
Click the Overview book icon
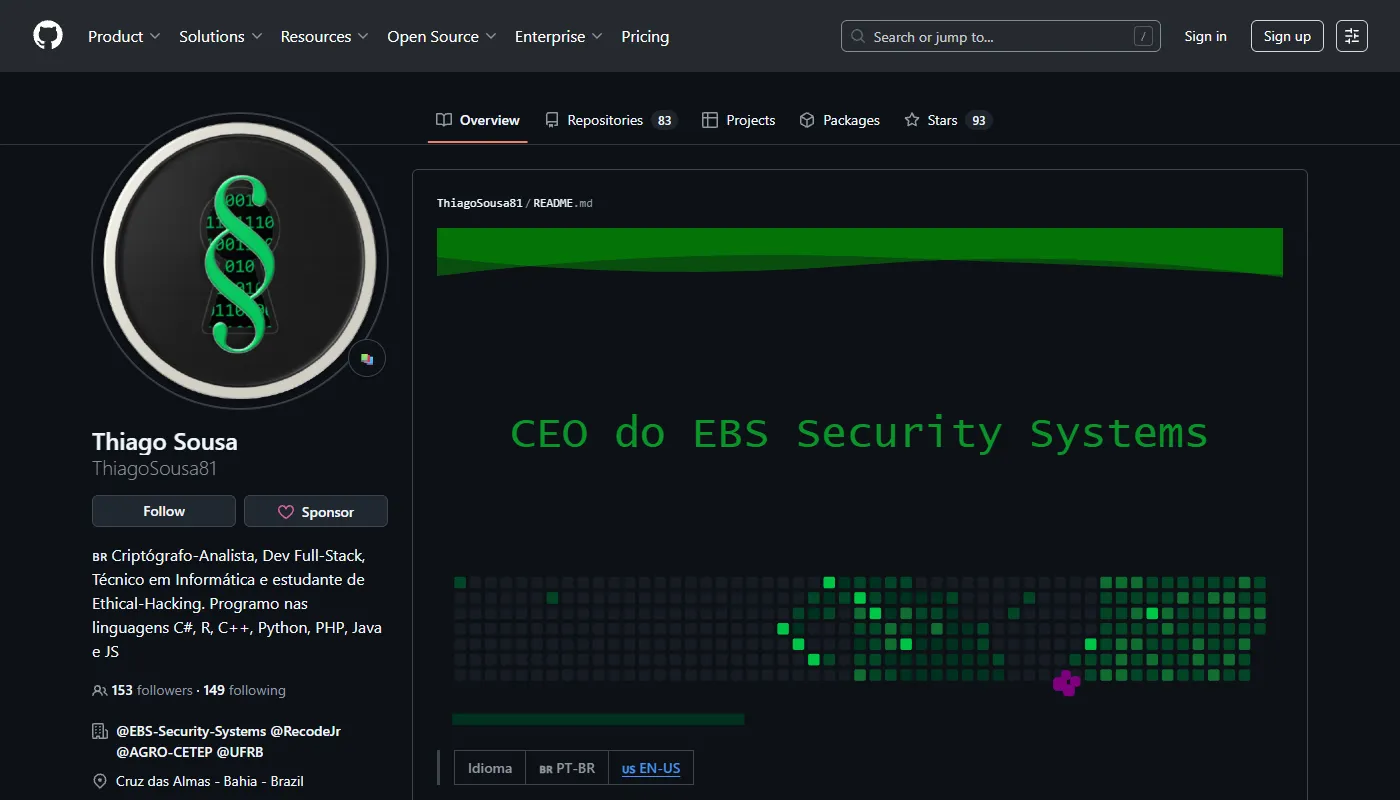[444, 120]
